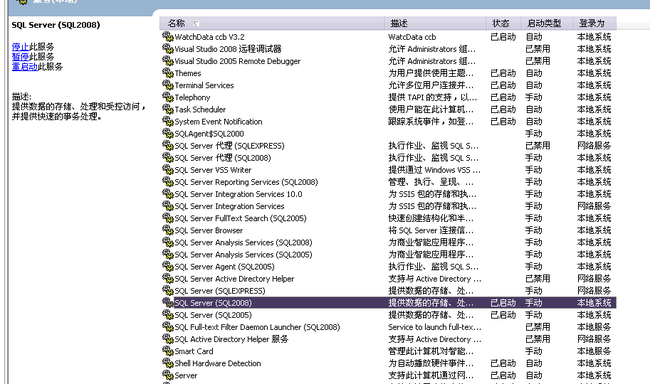Sort services by the 状态 column header
The image size is (650, 384).
click(x=504, y=23)
